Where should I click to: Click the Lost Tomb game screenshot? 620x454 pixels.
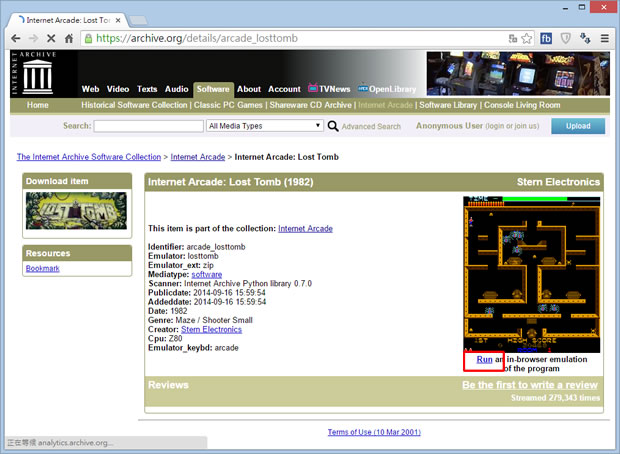(531, 274)
